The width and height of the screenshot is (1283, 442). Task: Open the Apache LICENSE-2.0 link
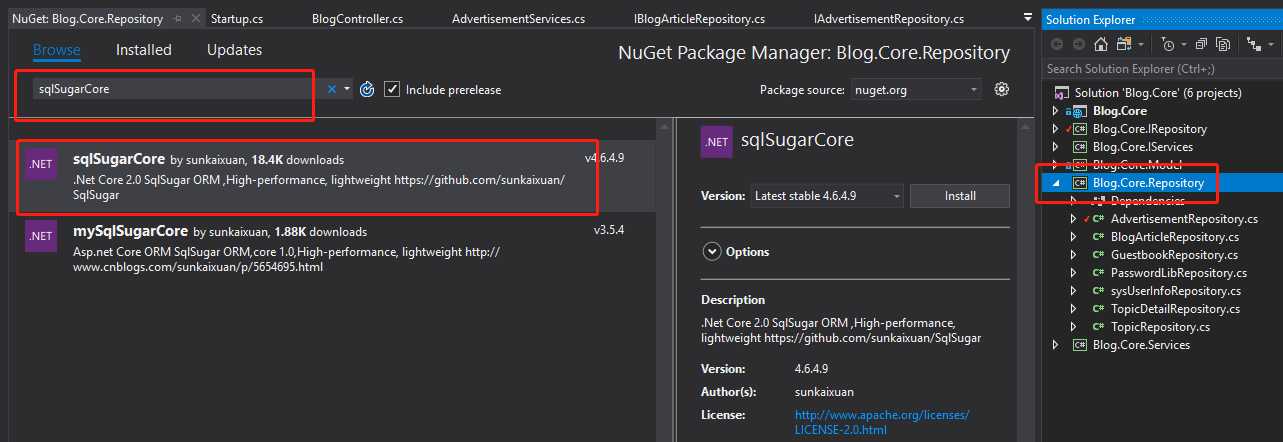coord(882,422)
